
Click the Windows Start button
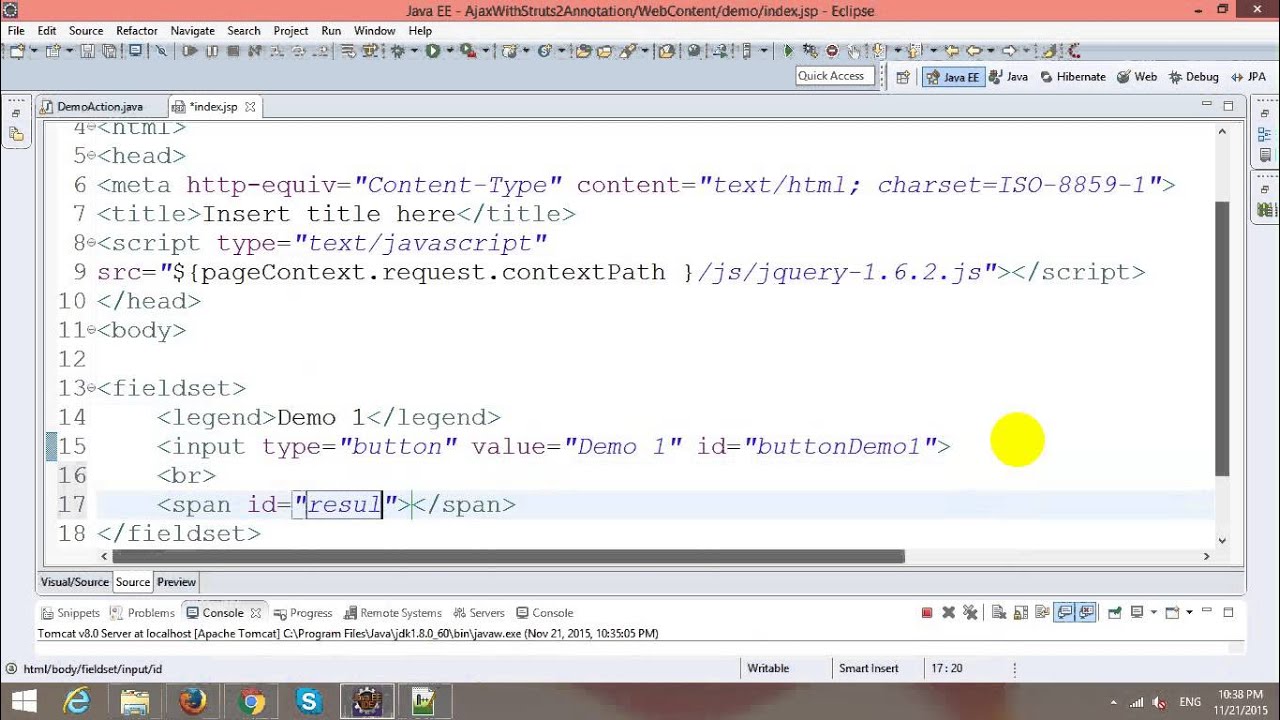[x=24, y=701]
